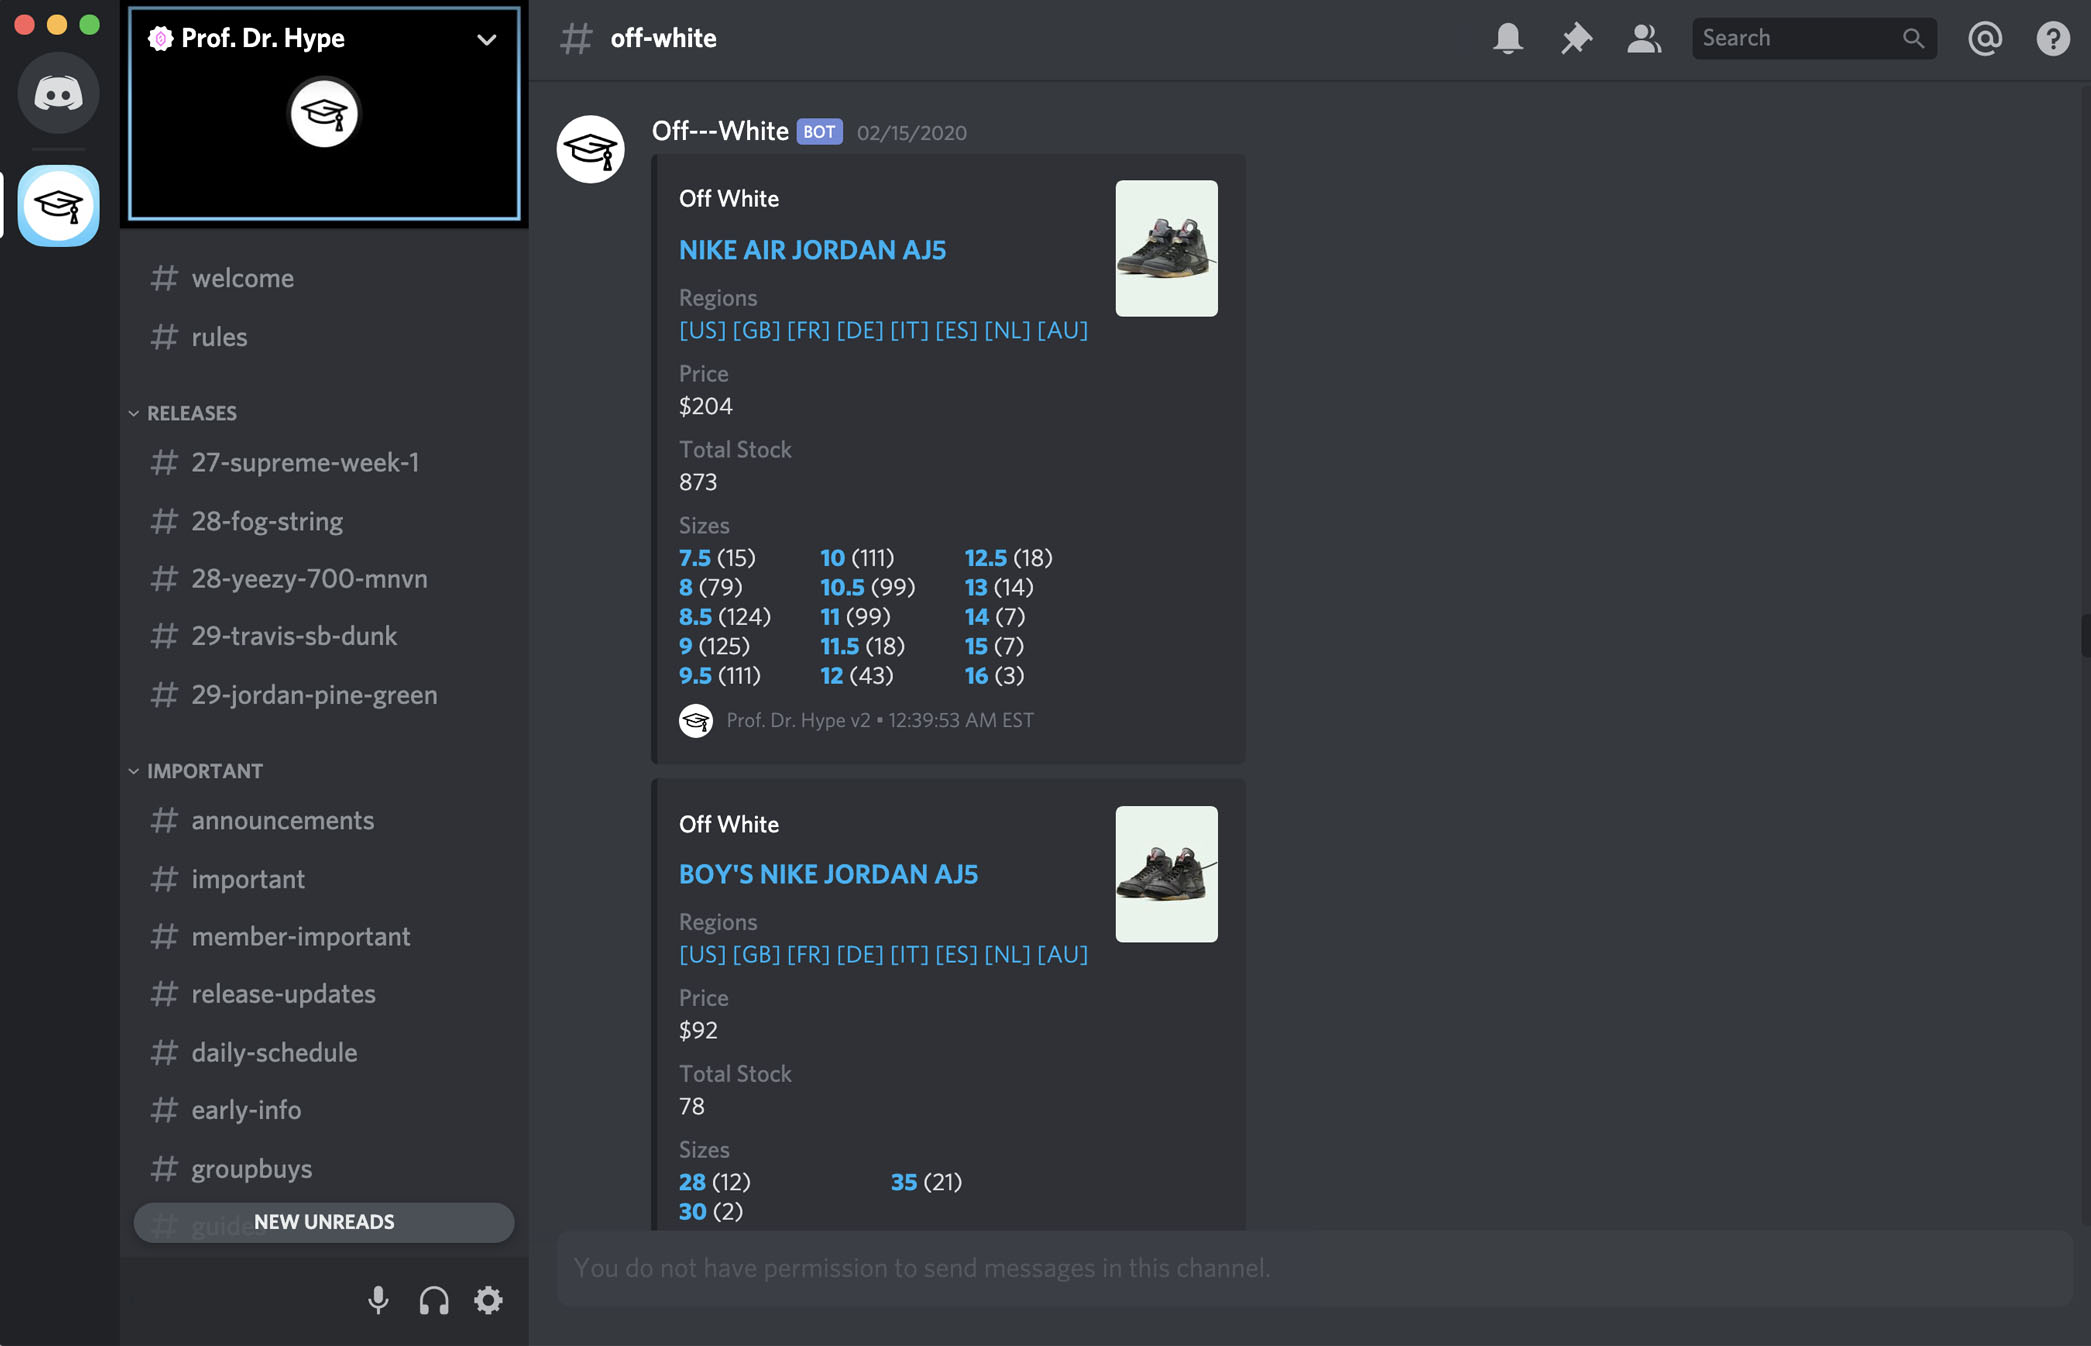Screen dimensions: 2091x1346
Task: Open NIKE AIR JORDAN AJ5 product link
Action: [x=812, y=250]
